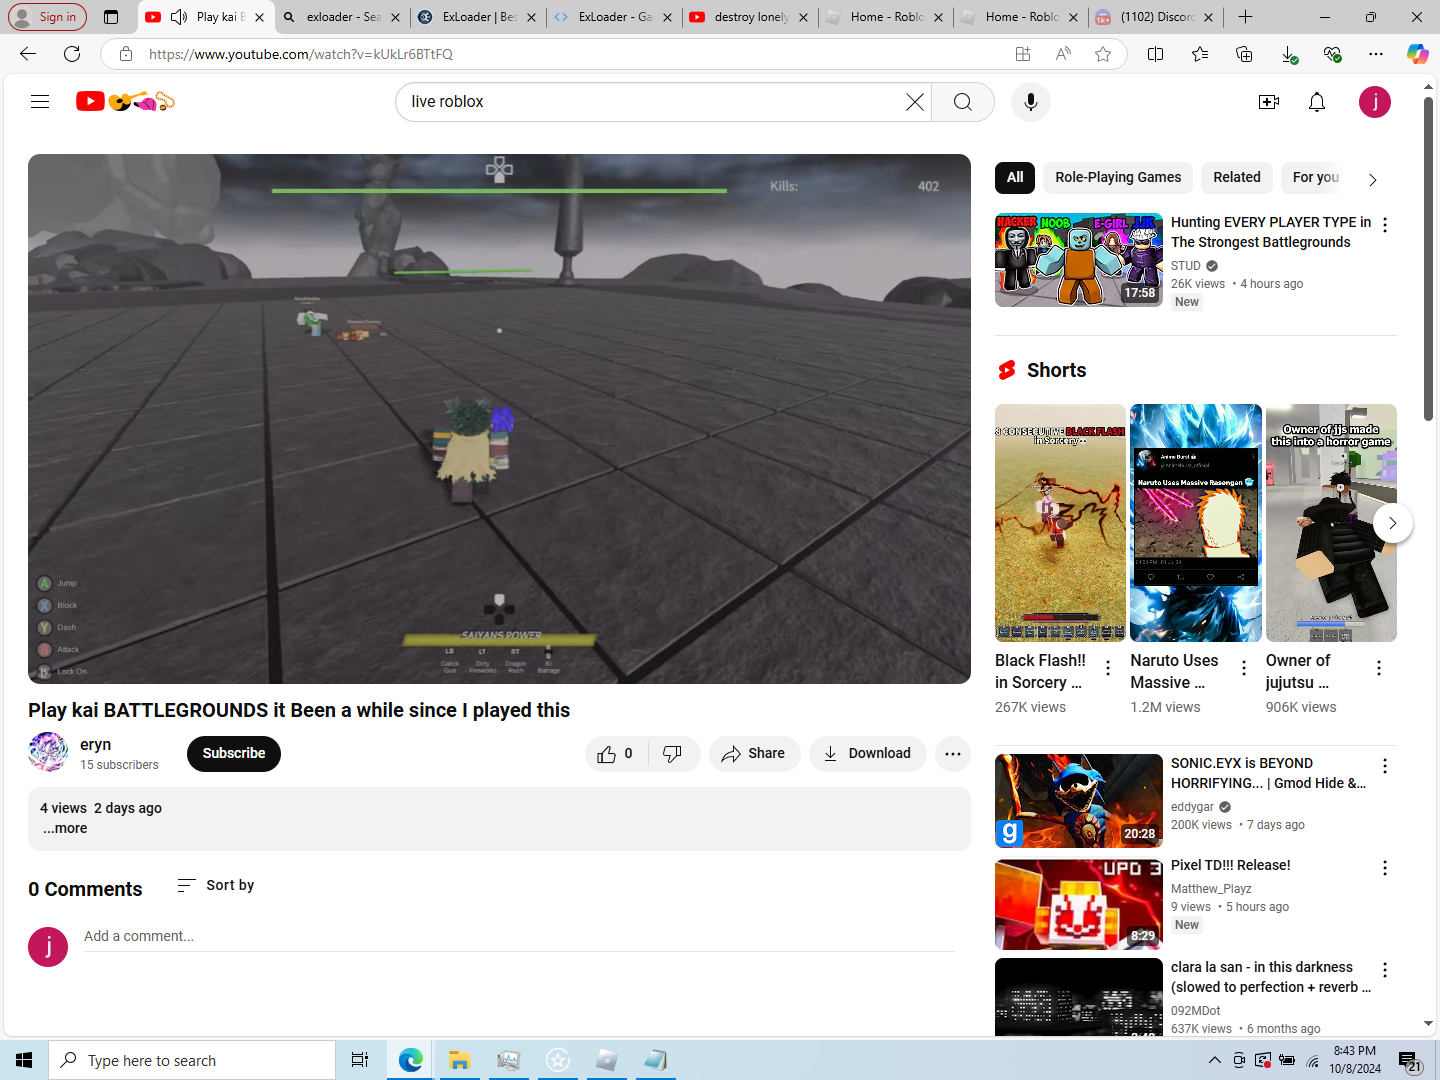Click the Add a comment field
1440x1080 pixels.
[519, 937]
